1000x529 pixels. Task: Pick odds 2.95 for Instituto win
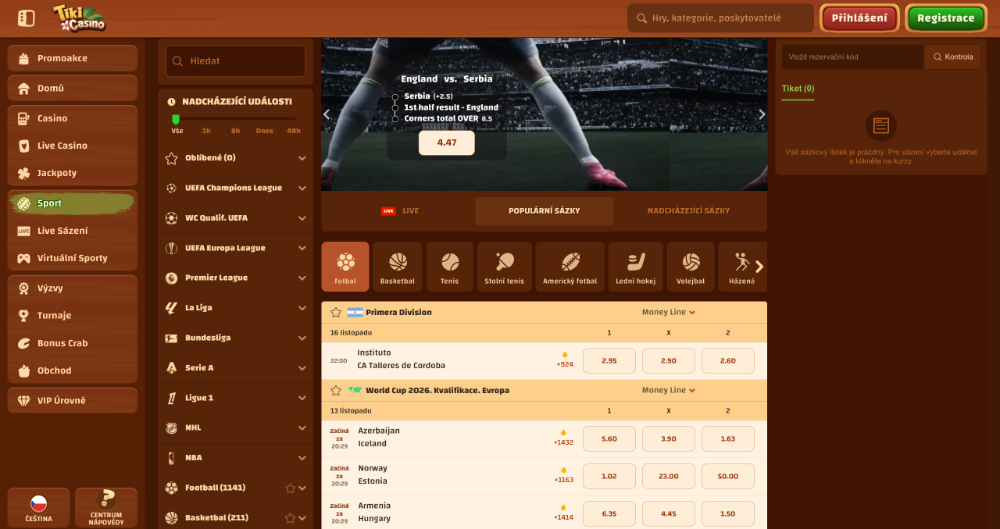point(609,361)
